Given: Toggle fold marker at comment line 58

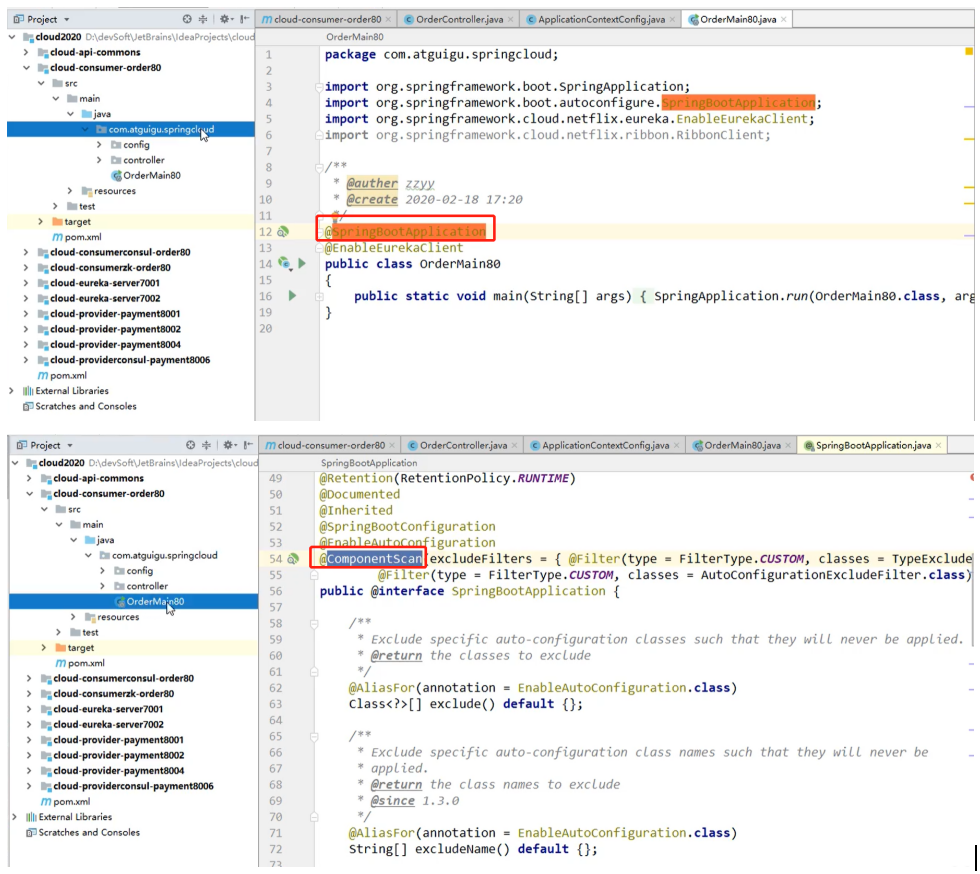Looking at the screenshot, I should coord(314,623).
